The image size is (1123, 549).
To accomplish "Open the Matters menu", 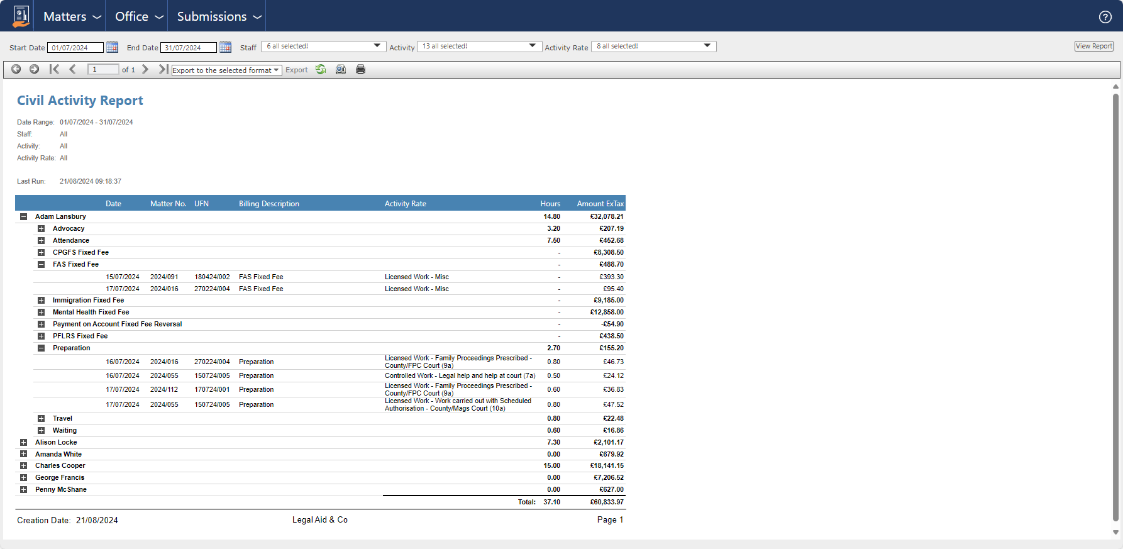I will coord(71,16).
